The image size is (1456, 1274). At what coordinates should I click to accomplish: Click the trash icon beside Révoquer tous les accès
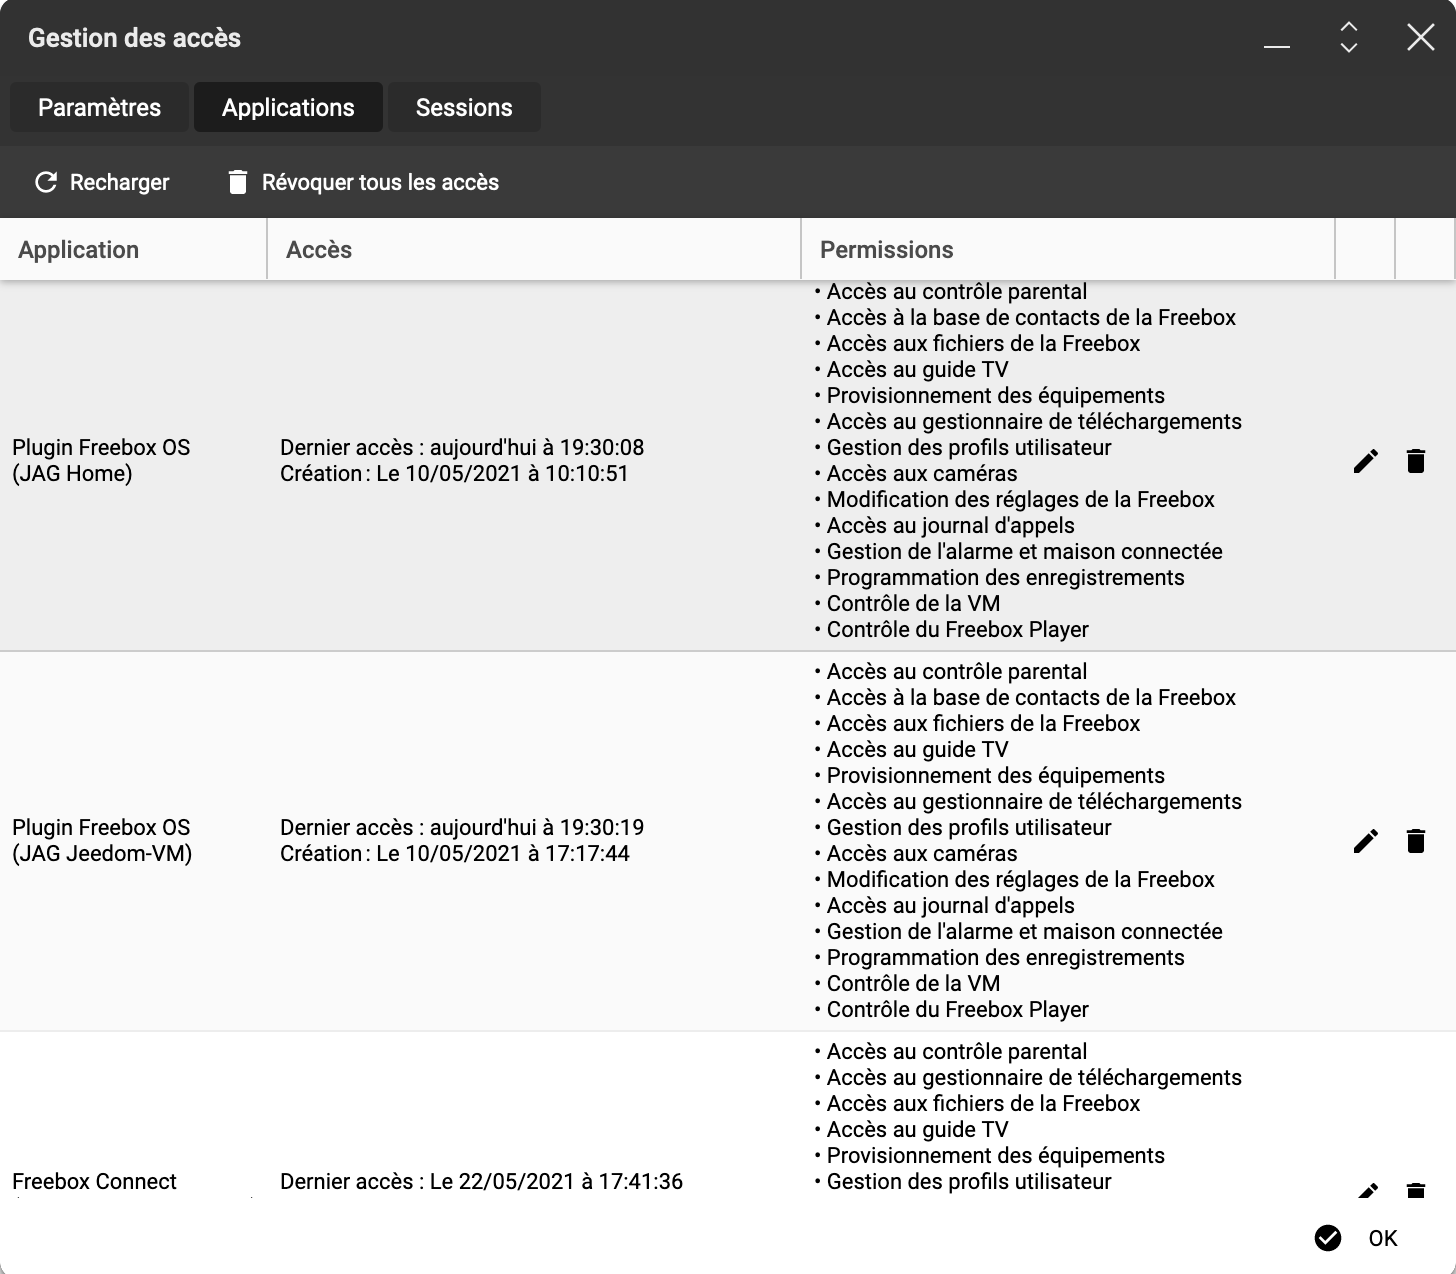click(238, 182)
